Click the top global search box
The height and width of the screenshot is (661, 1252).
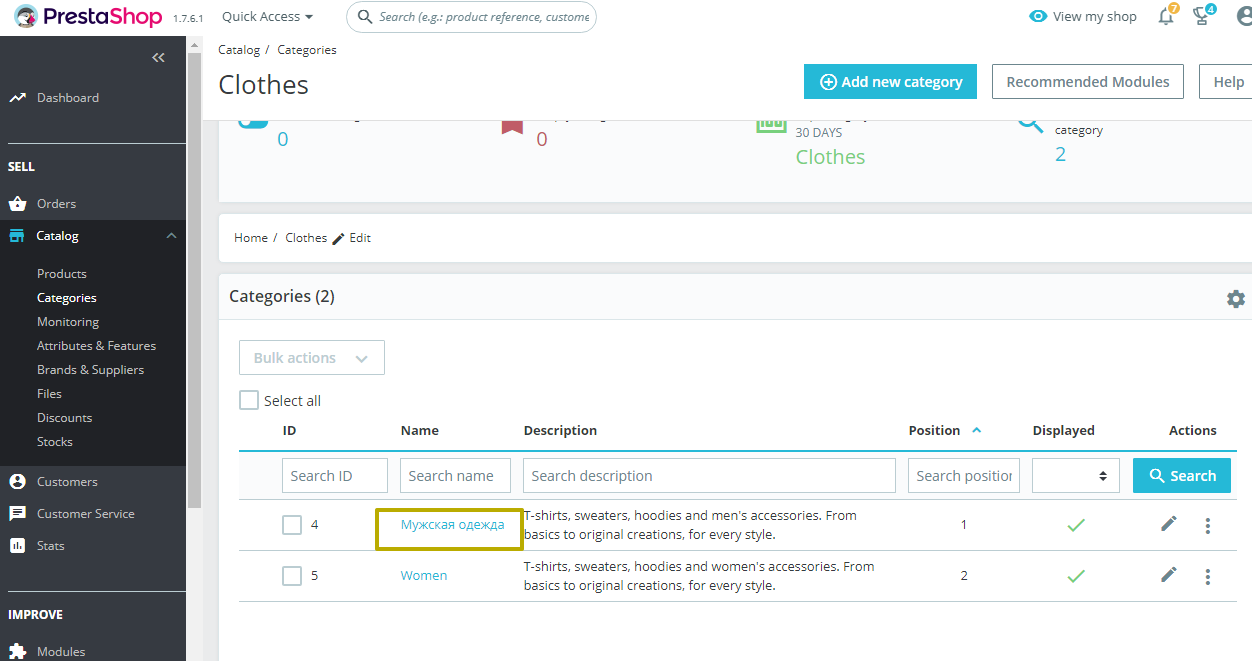471,17
